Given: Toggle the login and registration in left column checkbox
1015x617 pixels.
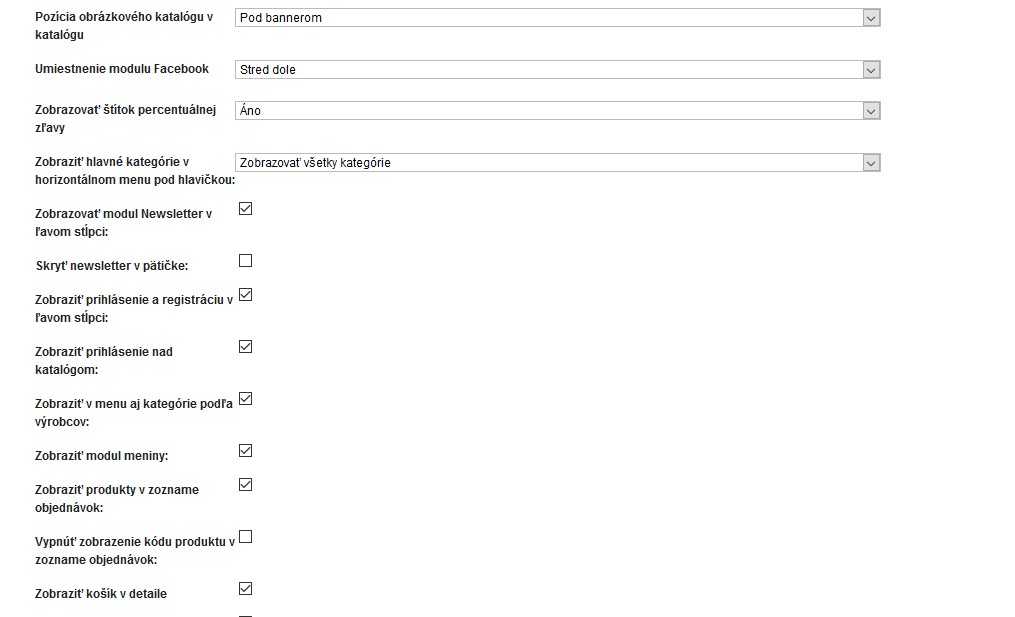Looking at the screenshot, I should tap(246, 295).
